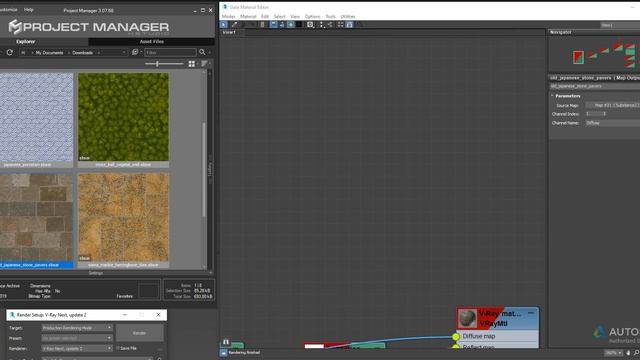Open the Options menu

(312, 16)
